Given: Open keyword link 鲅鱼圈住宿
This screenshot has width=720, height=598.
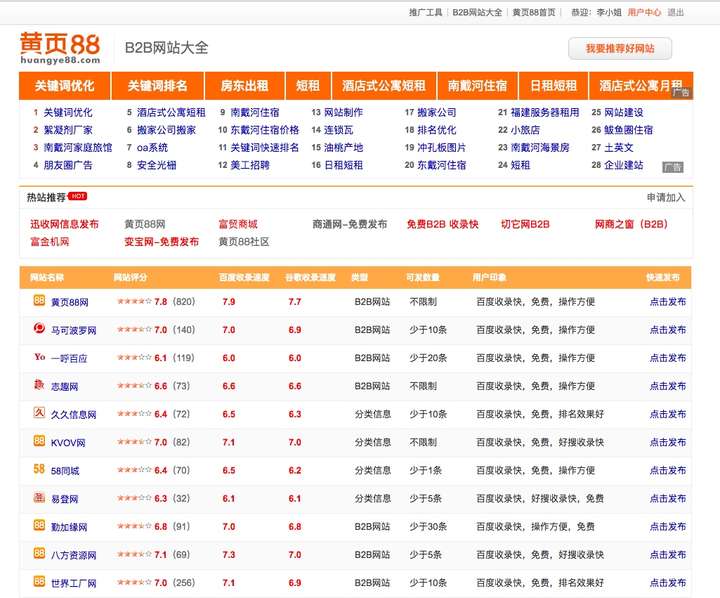Looking at the screenshot, I should pos(629,130).
